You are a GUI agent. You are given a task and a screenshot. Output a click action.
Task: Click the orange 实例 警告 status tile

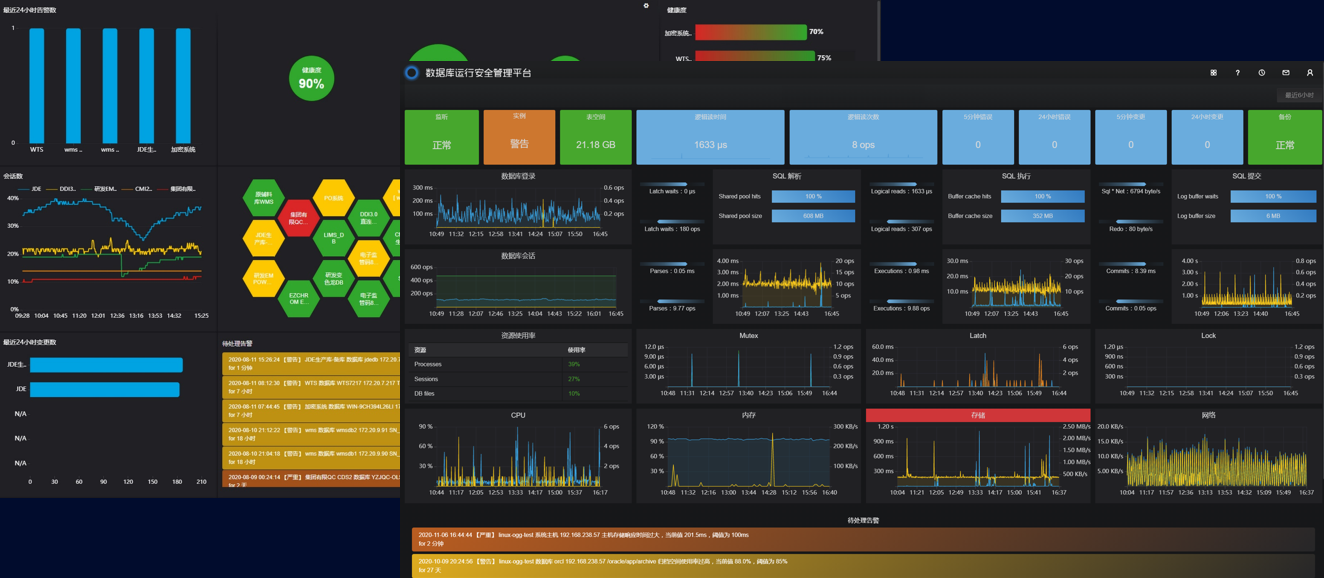tap(519, 138)
